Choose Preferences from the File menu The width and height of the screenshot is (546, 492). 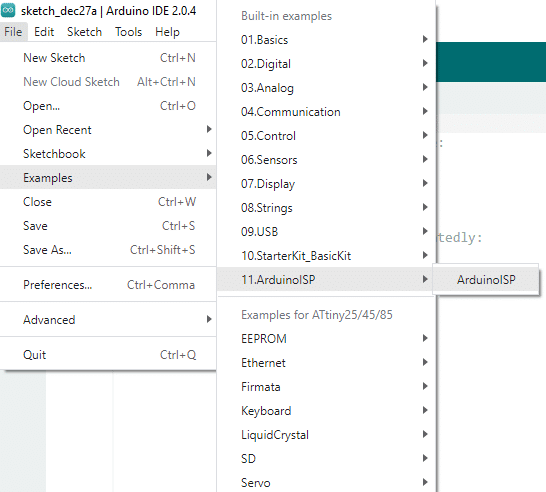tap(108, 285)
